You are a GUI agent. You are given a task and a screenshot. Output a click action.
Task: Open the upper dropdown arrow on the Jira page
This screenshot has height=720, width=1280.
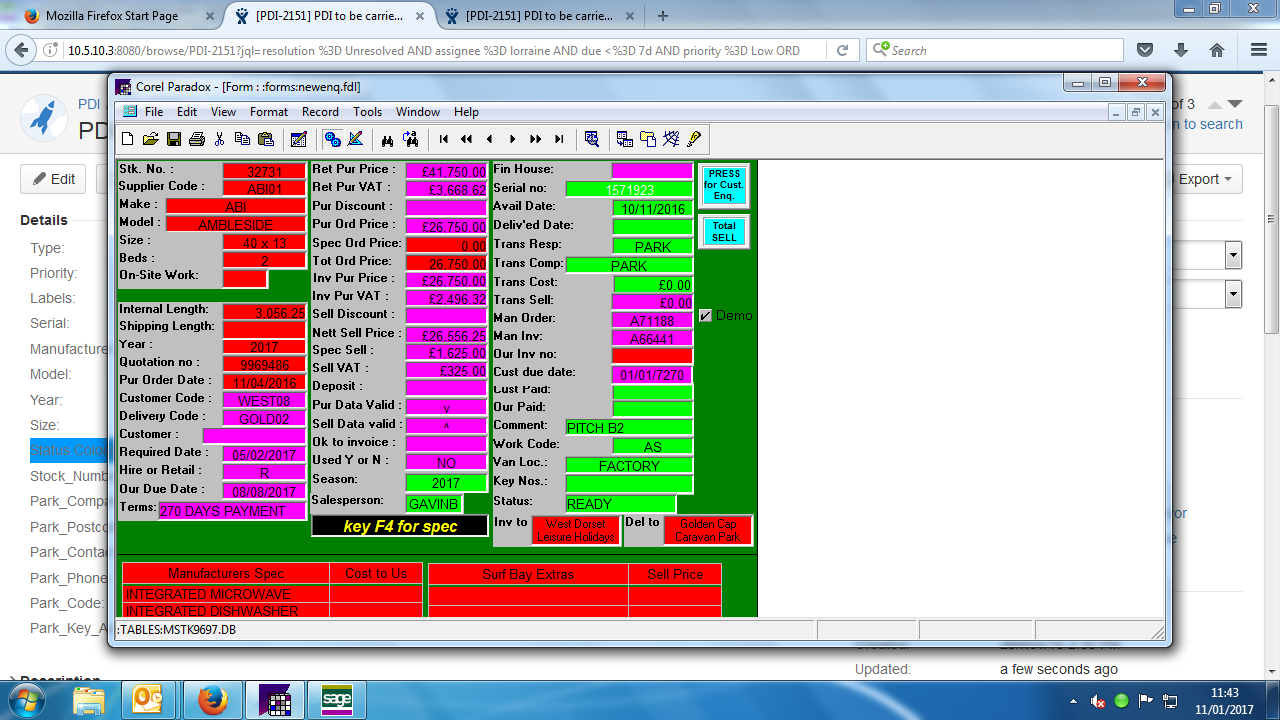tap(1233, 254)
